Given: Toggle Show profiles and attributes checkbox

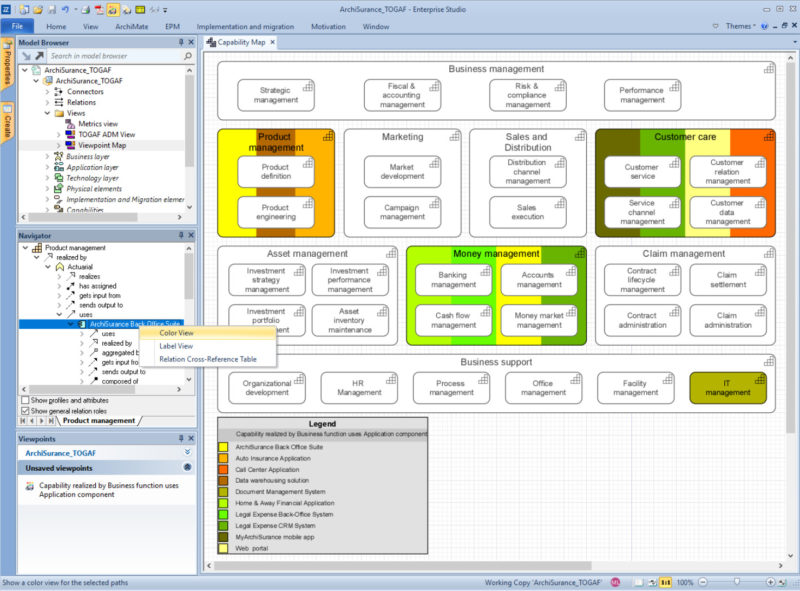Looking at the screenshot, I should coord(24,400).
